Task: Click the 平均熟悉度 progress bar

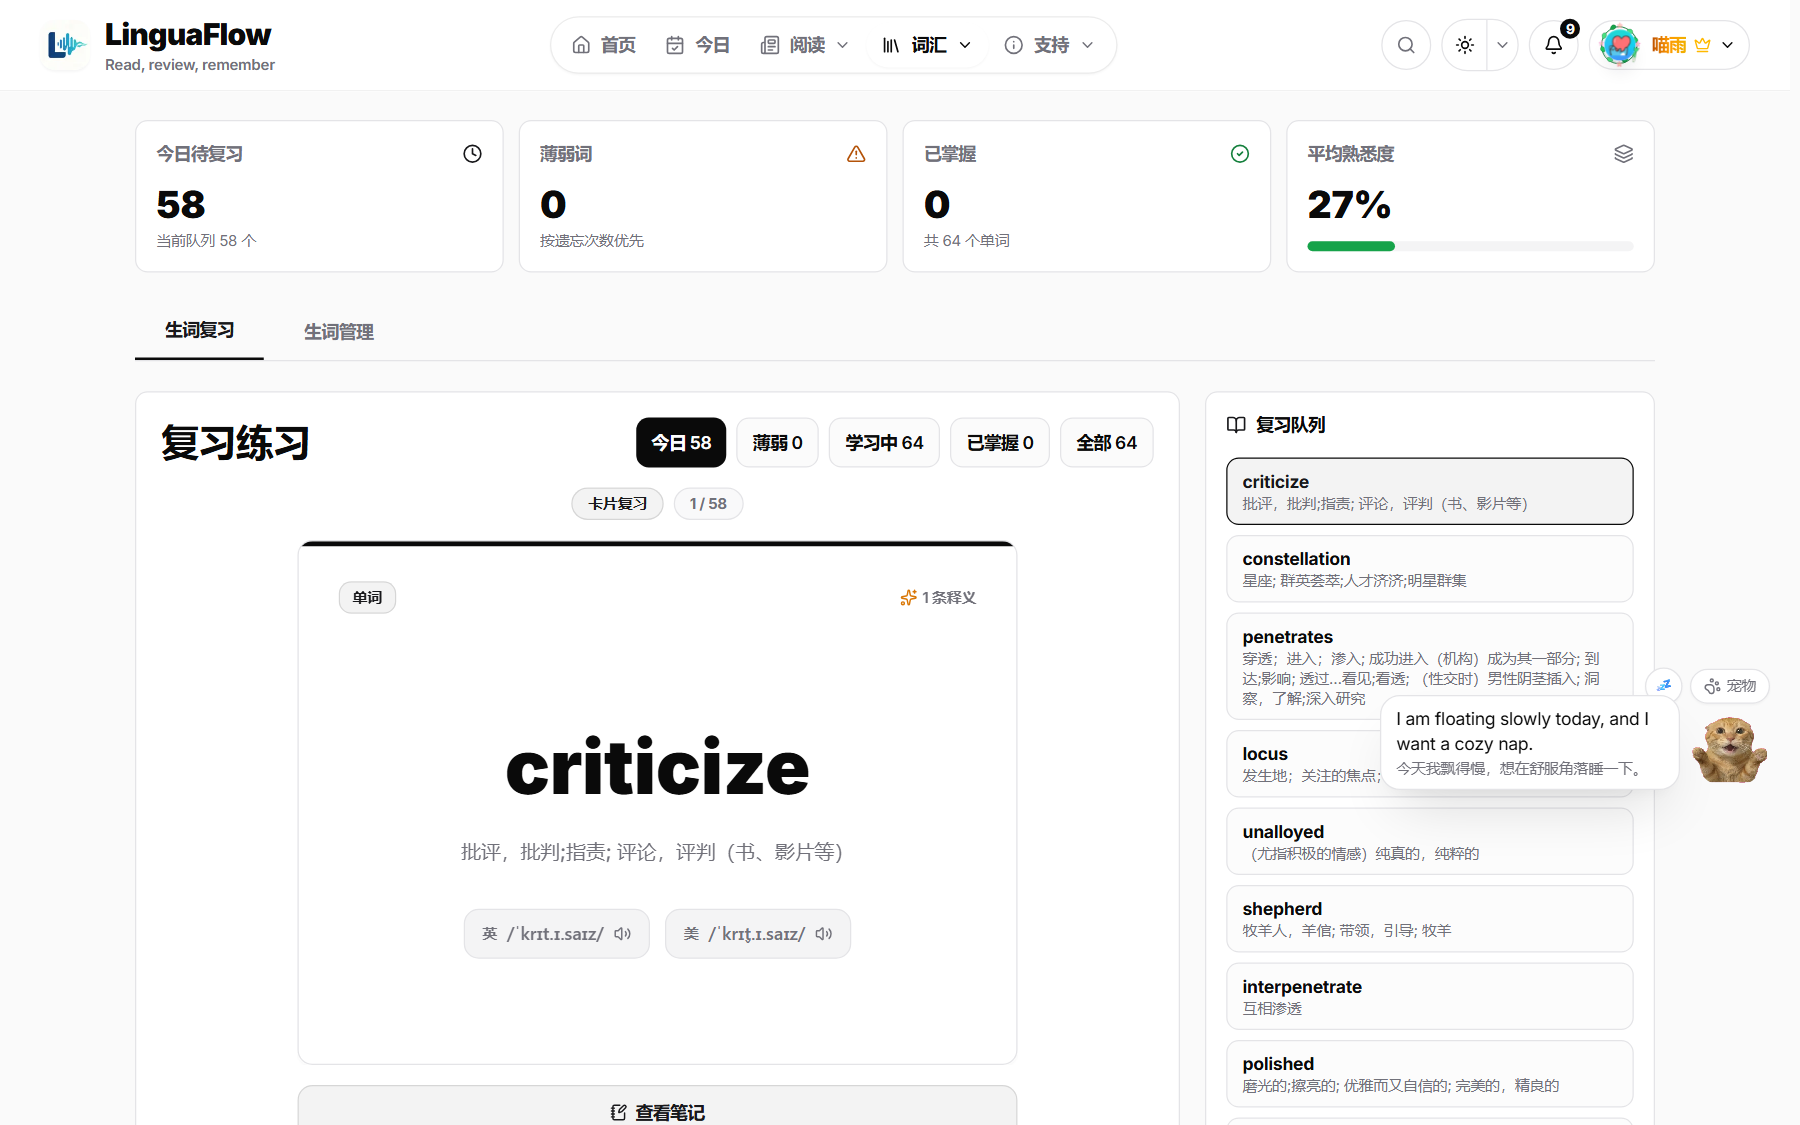Action: (x=1470, y=246)
